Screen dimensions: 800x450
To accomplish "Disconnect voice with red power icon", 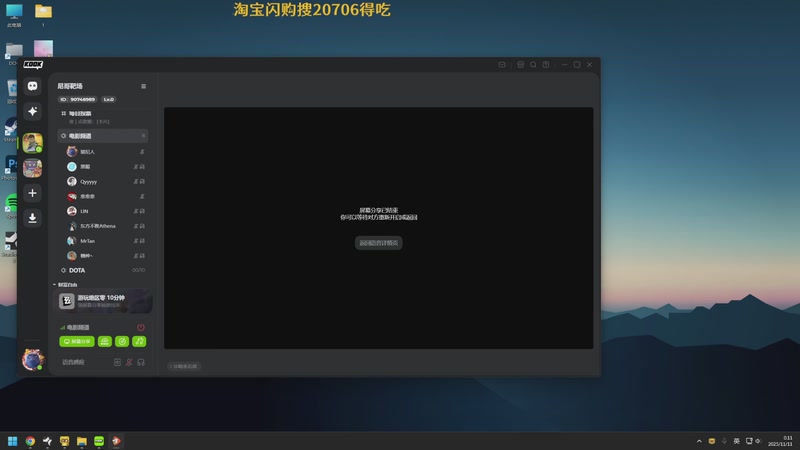I will pos(141,327).
